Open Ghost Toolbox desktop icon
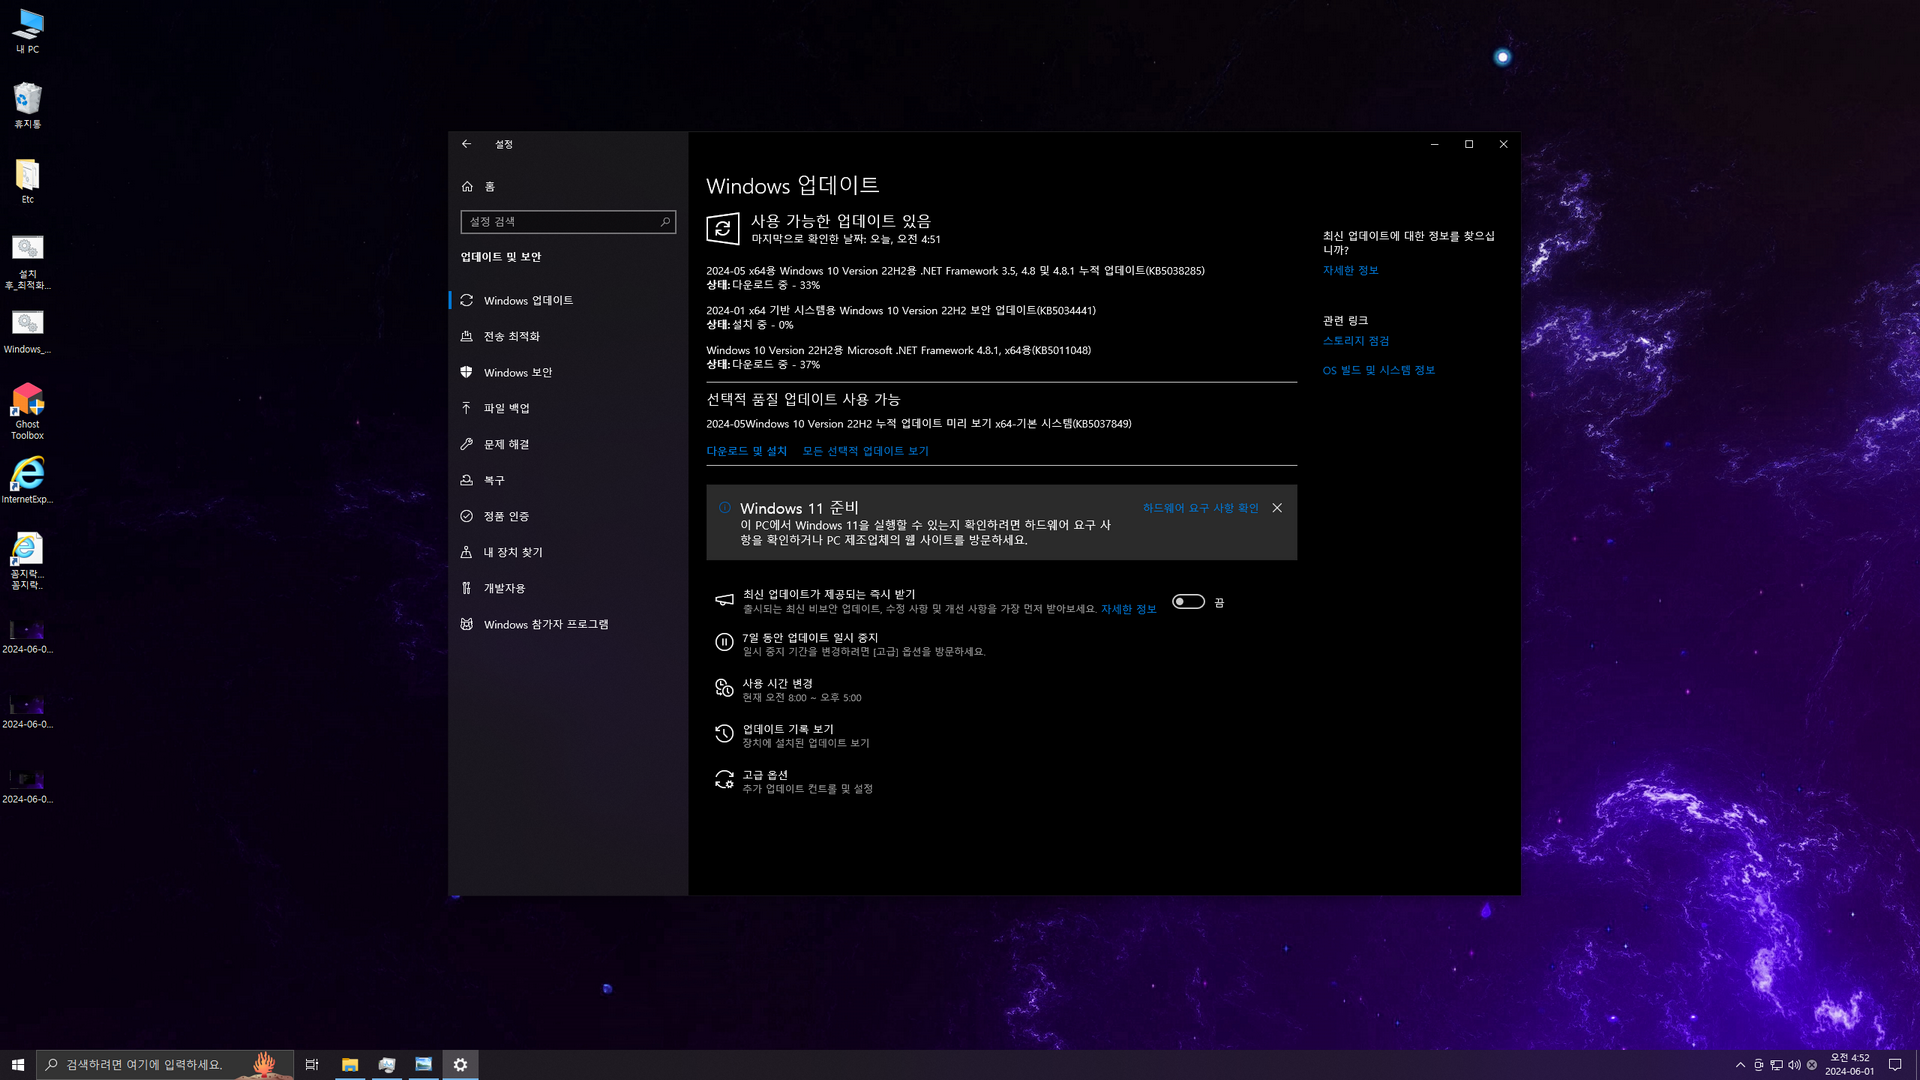This screenshot has width=1920, height=1080. (28, 411)
